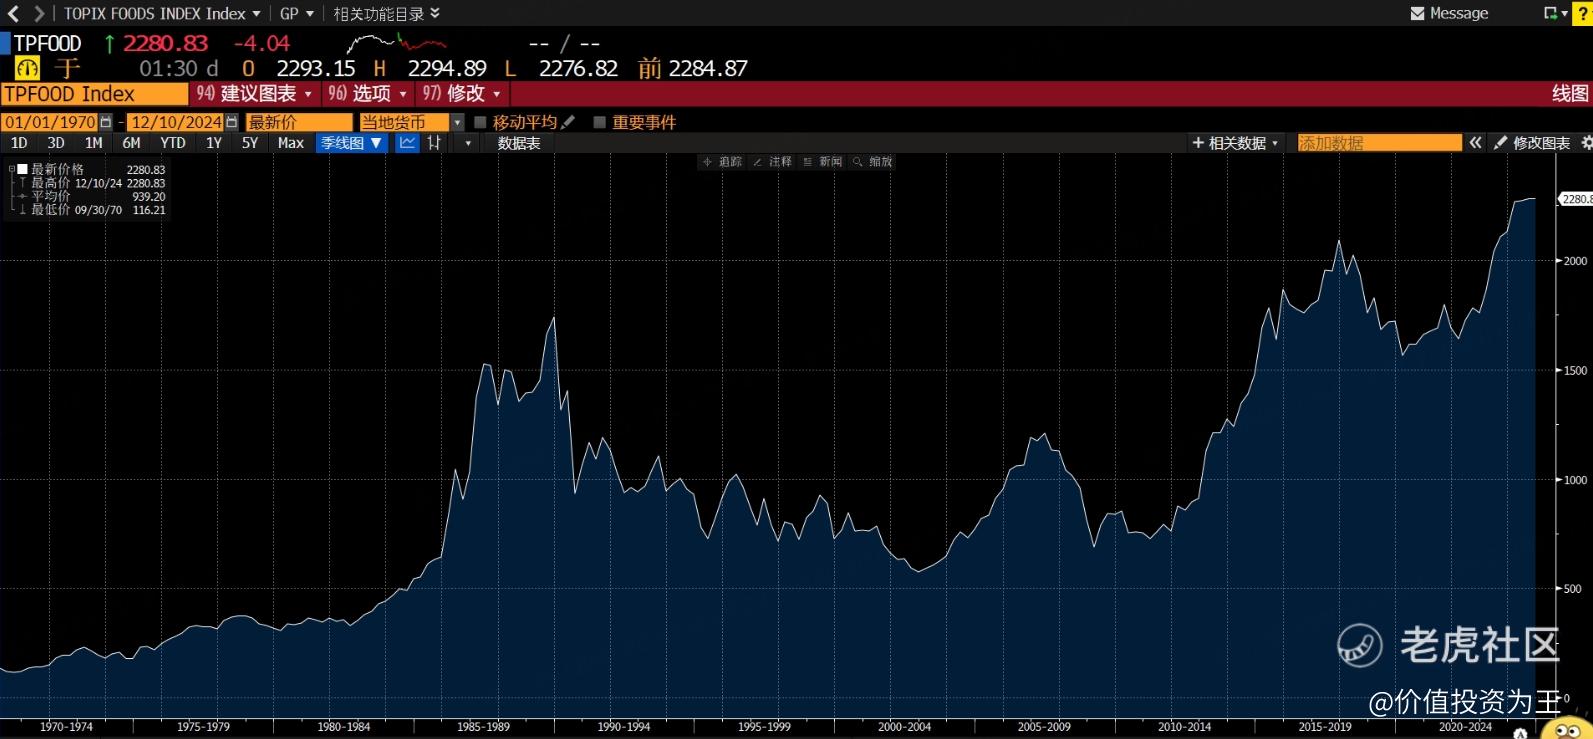Click the last price 2280.83 in red
This screenshot has height=739, width=1593.
click(166, 43)
